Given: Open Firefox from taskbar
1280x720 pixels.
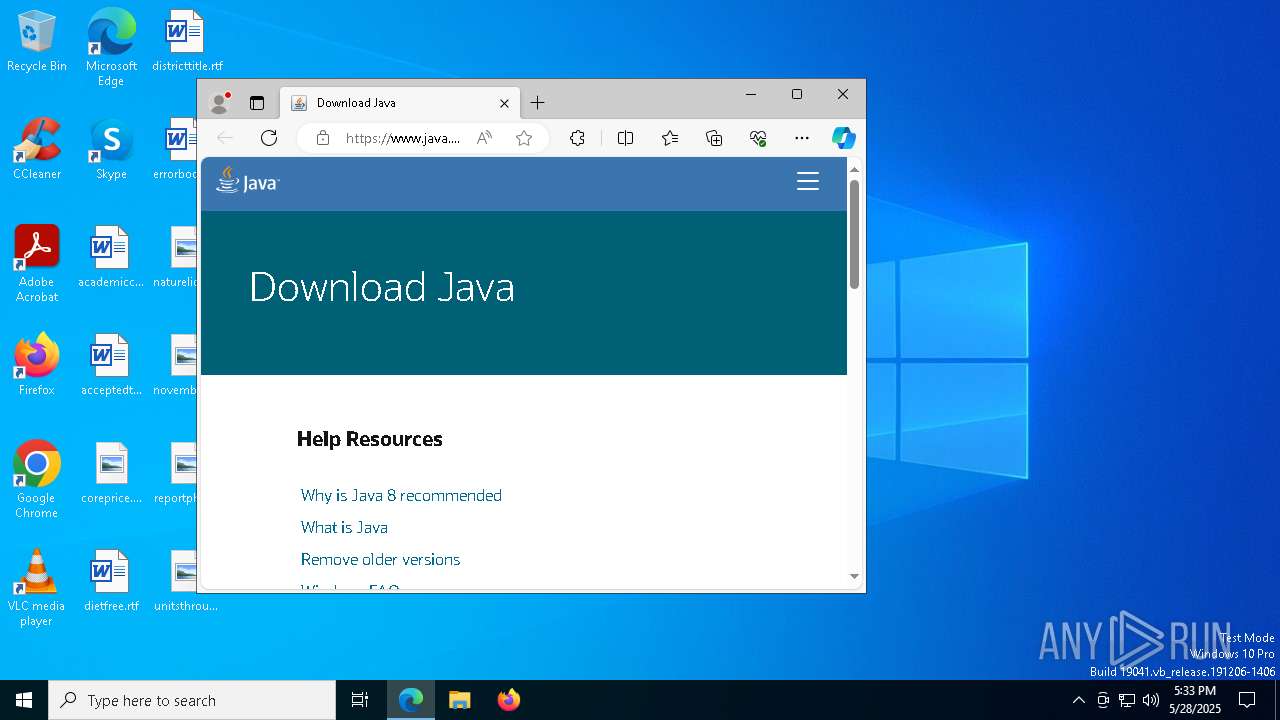Looking at the screenshot, I should 508,700.
